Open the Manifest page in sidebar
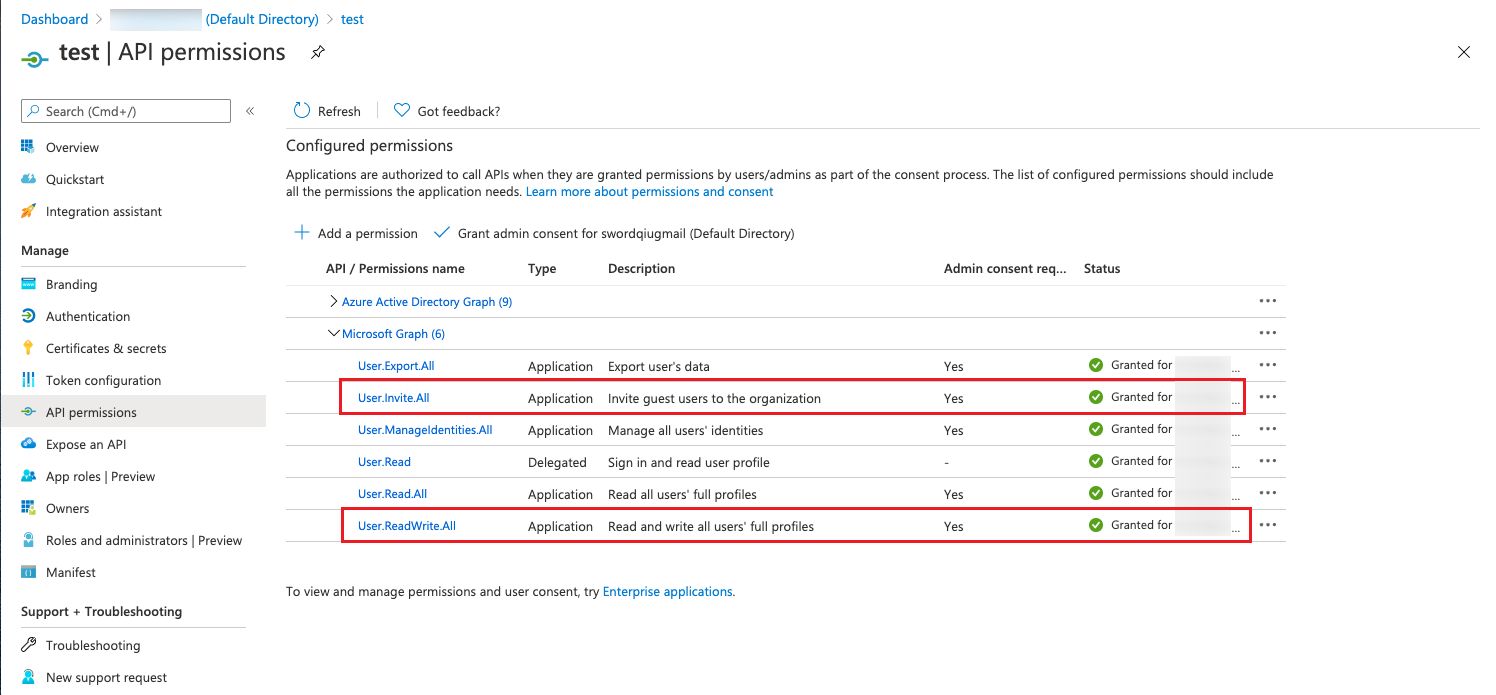Image resolution: width=1496 pixels, height=695 pixels. point(71,572)
